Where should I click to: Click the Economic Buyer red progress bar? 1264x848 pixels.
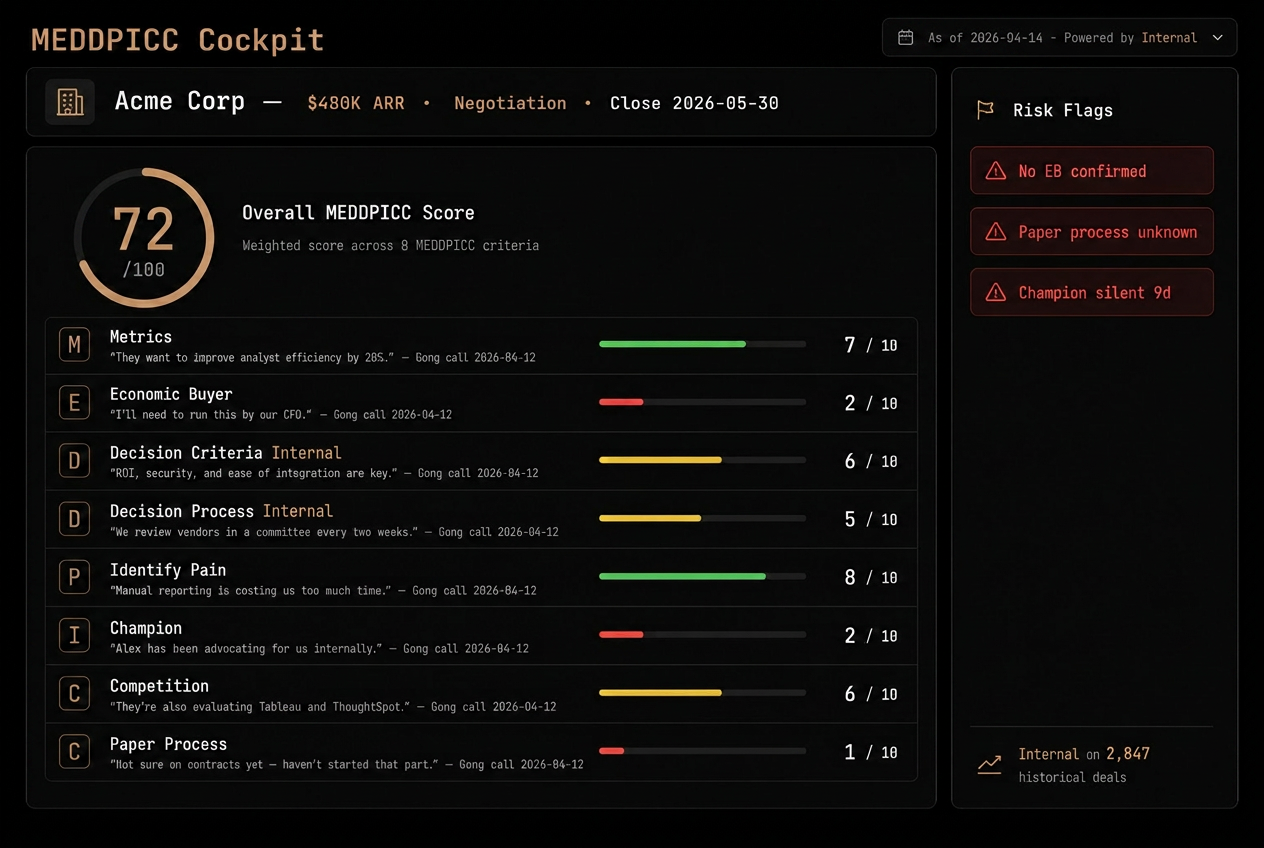coord(702,402)
